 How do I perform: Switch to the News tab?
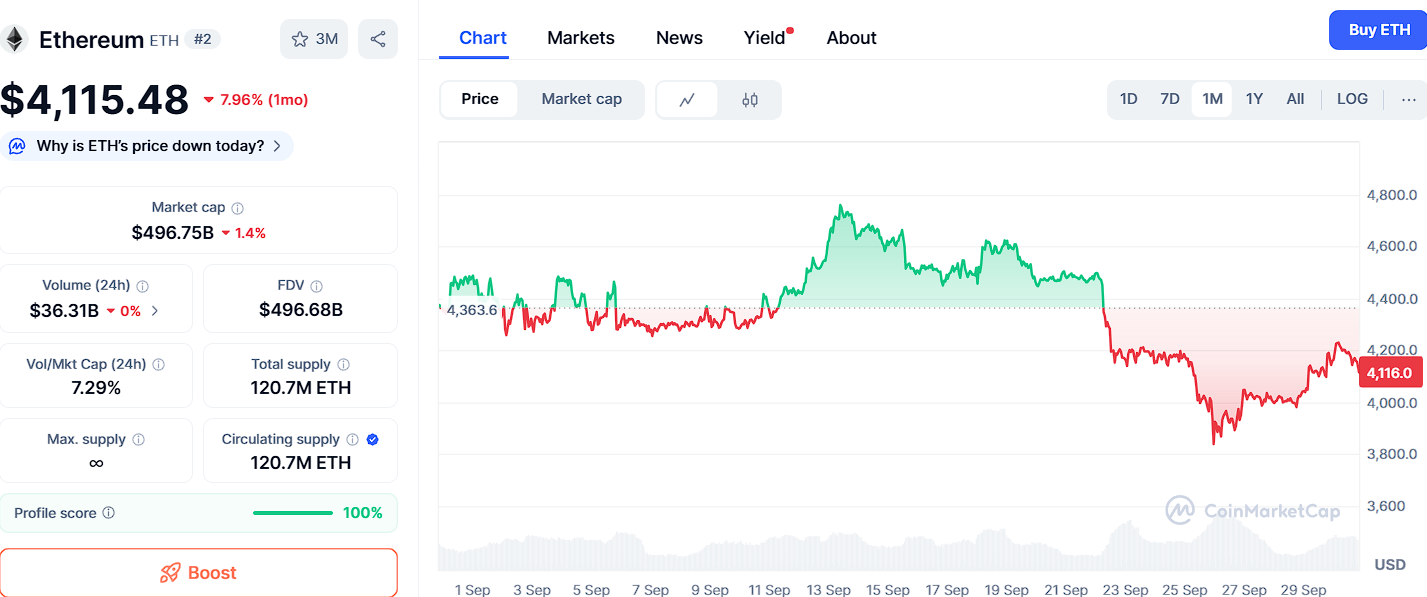tap(679, 38)
